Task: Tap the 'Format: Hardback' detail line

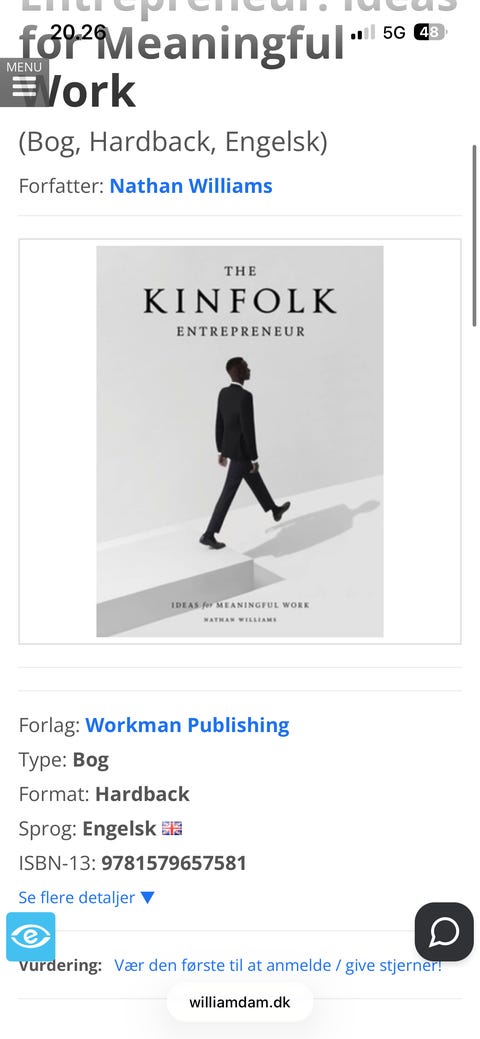Action: (104, 794)
